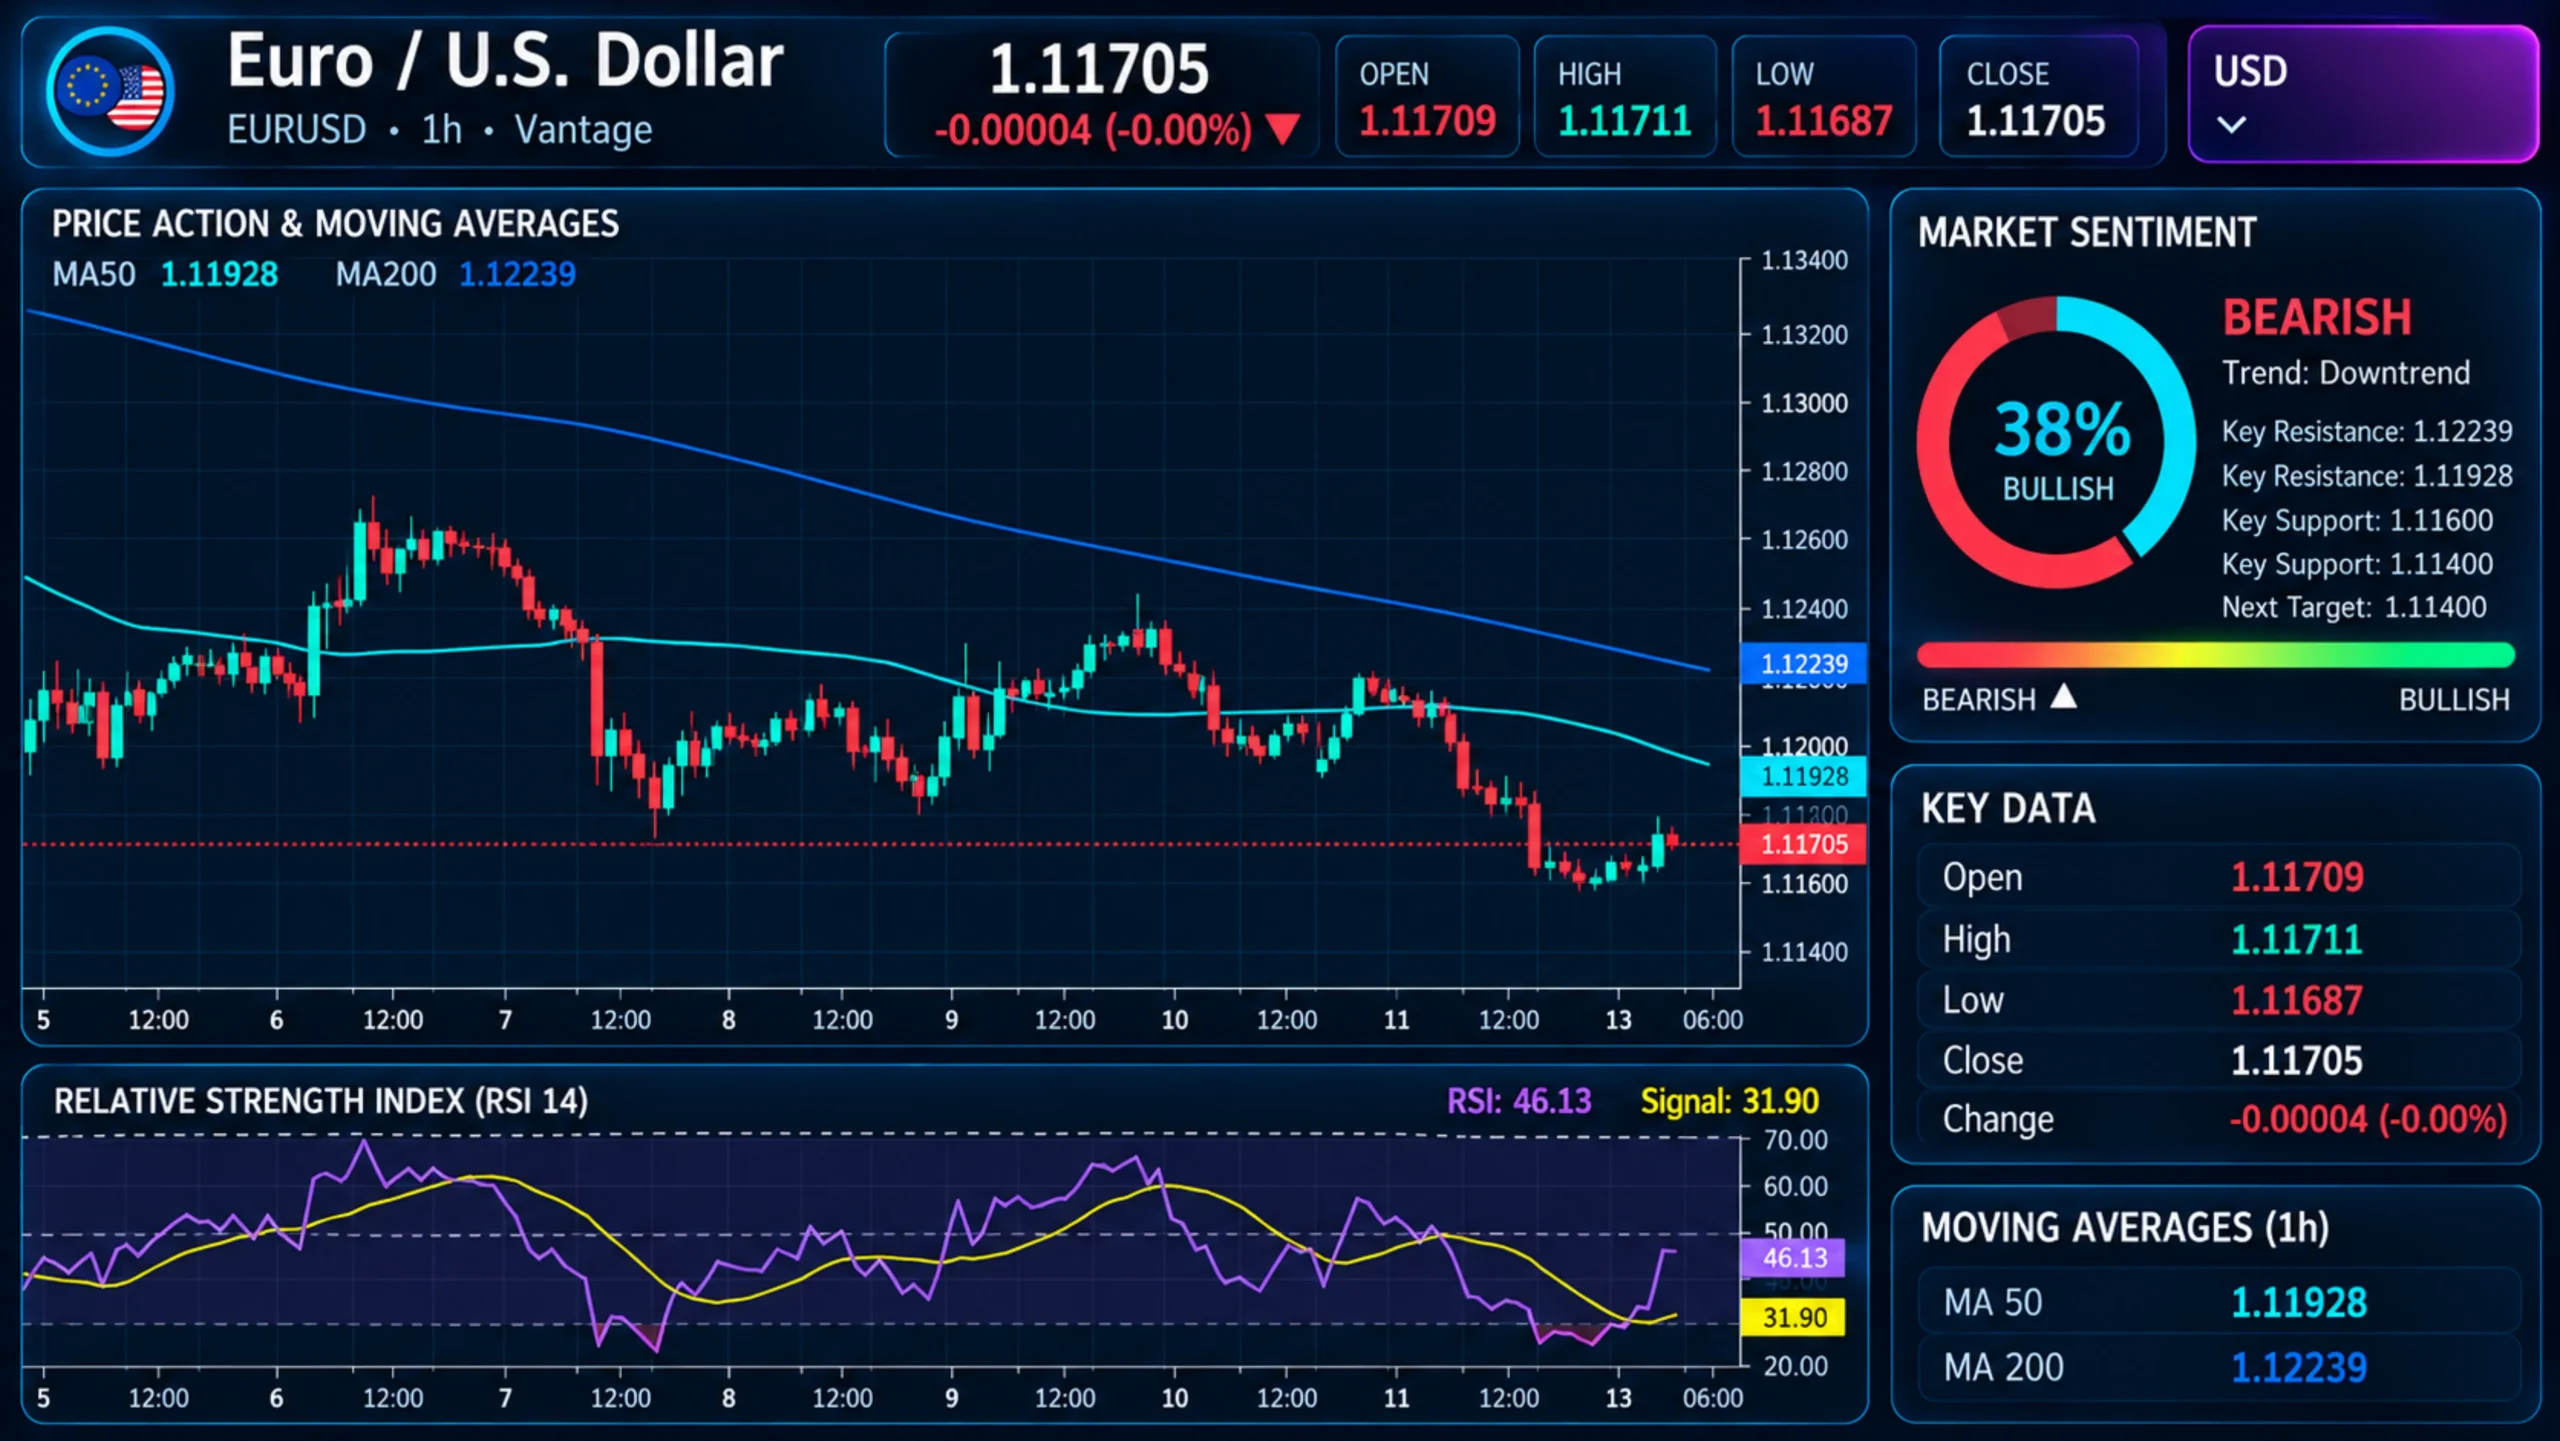Click the purple 46.13 RSI axis tag
Viewport: 2560px width, 1441px height.
1792,1257
